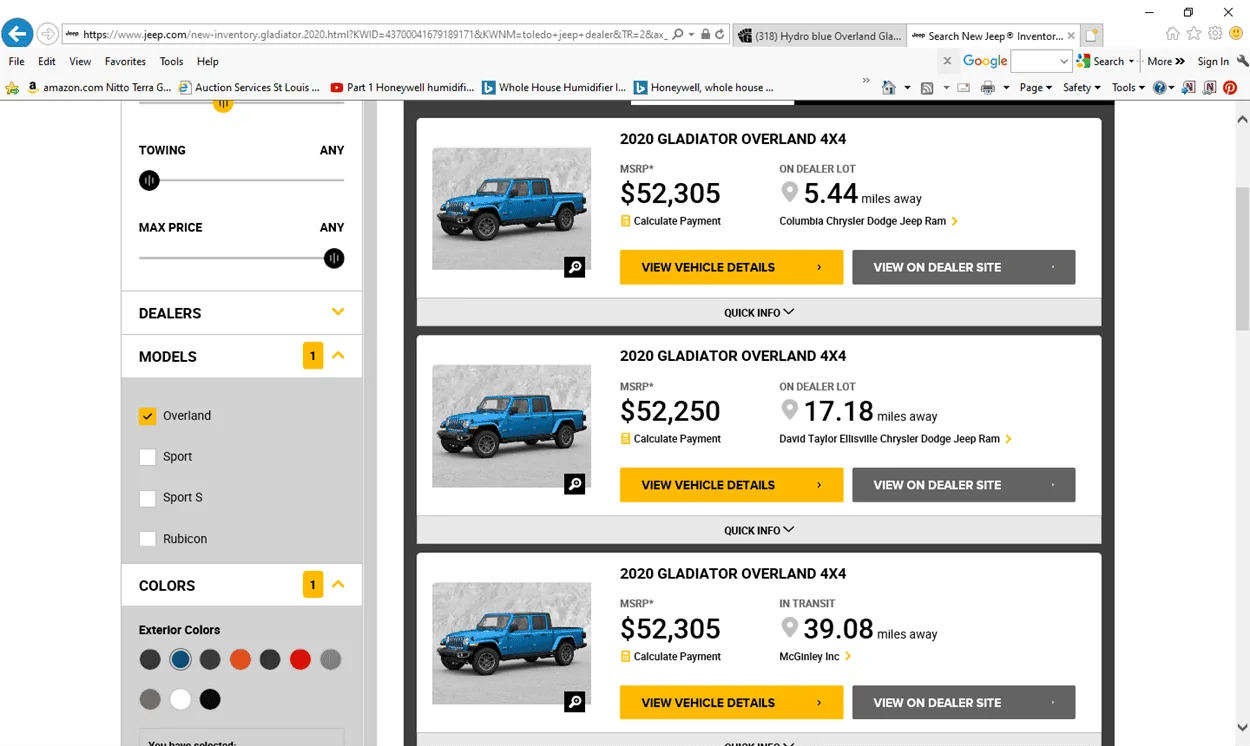Select the red exterior color swatch
The height and width of the screenshot is (746, 1250).
(300, 659)
